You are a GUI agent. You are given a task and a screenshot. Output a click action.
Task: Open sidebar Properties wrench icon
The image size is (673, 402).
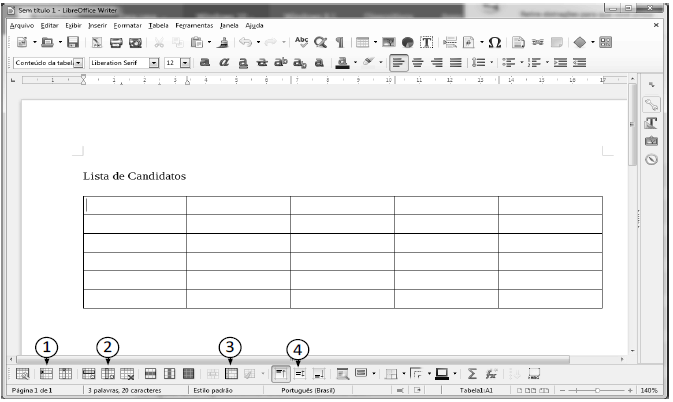point(651,104)
